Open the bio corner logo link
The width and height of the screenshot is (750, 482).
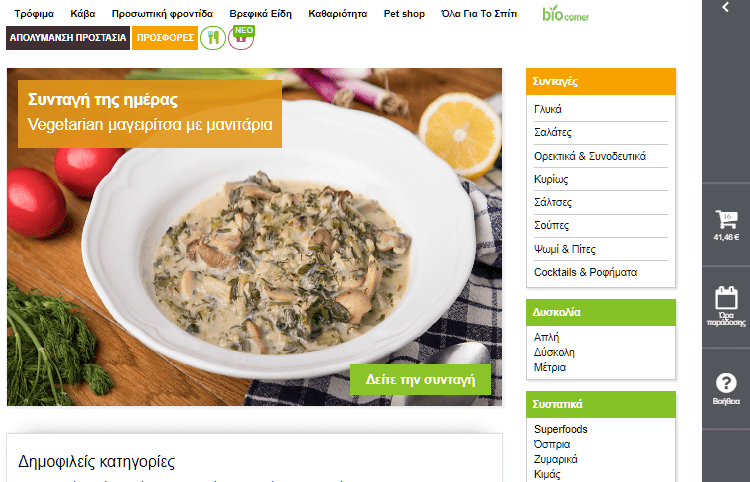565,13
